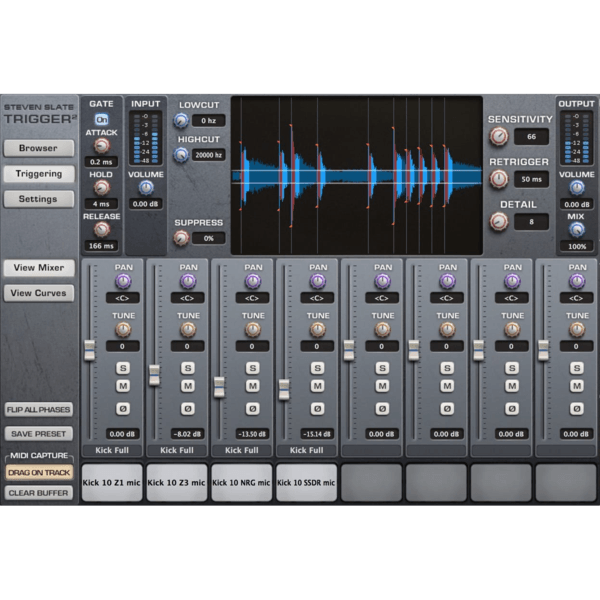This screenshot has width=600, height=600.
Task: Mute the second mixer channel
Action: point(187,387)
